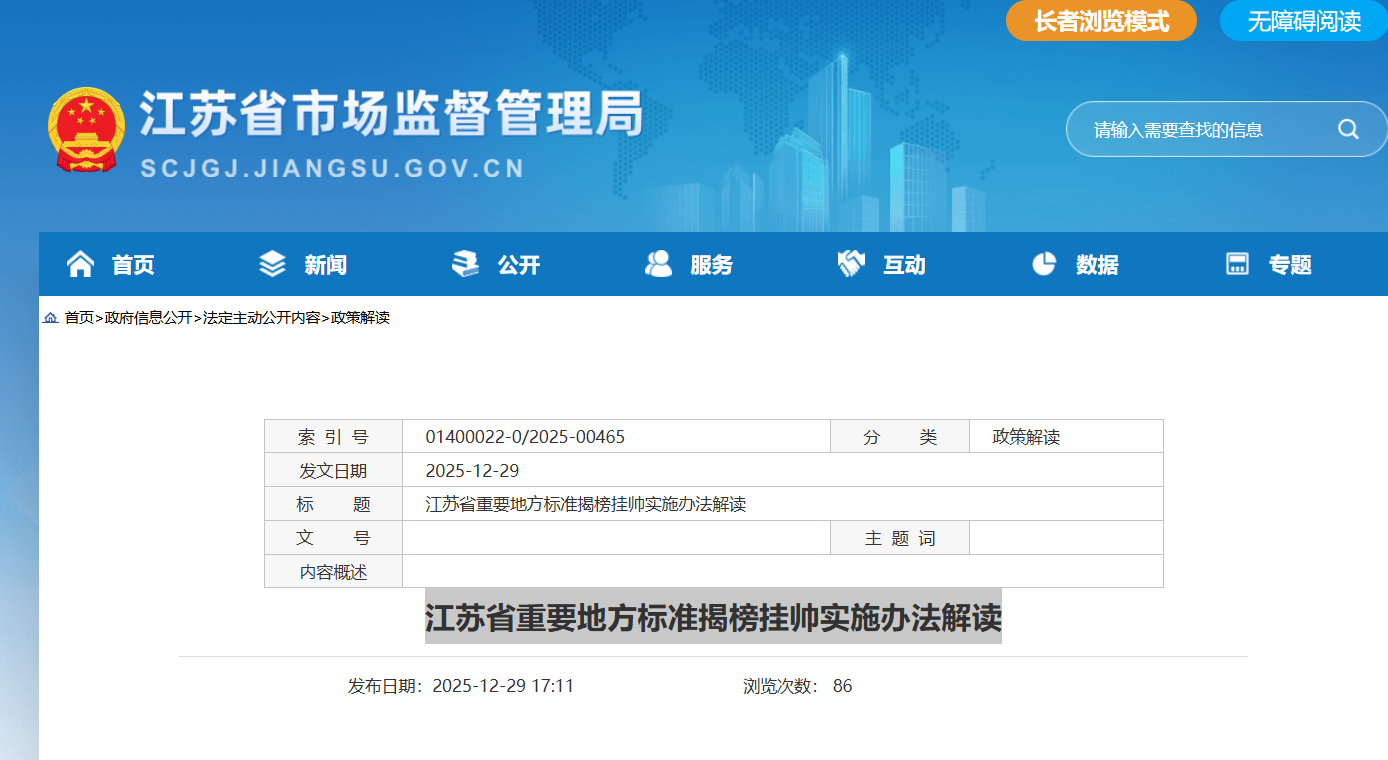The width and height of the screenshot is (1388, 760).
Task: Click the highlighted article title heading
Action: coord(713,617)
